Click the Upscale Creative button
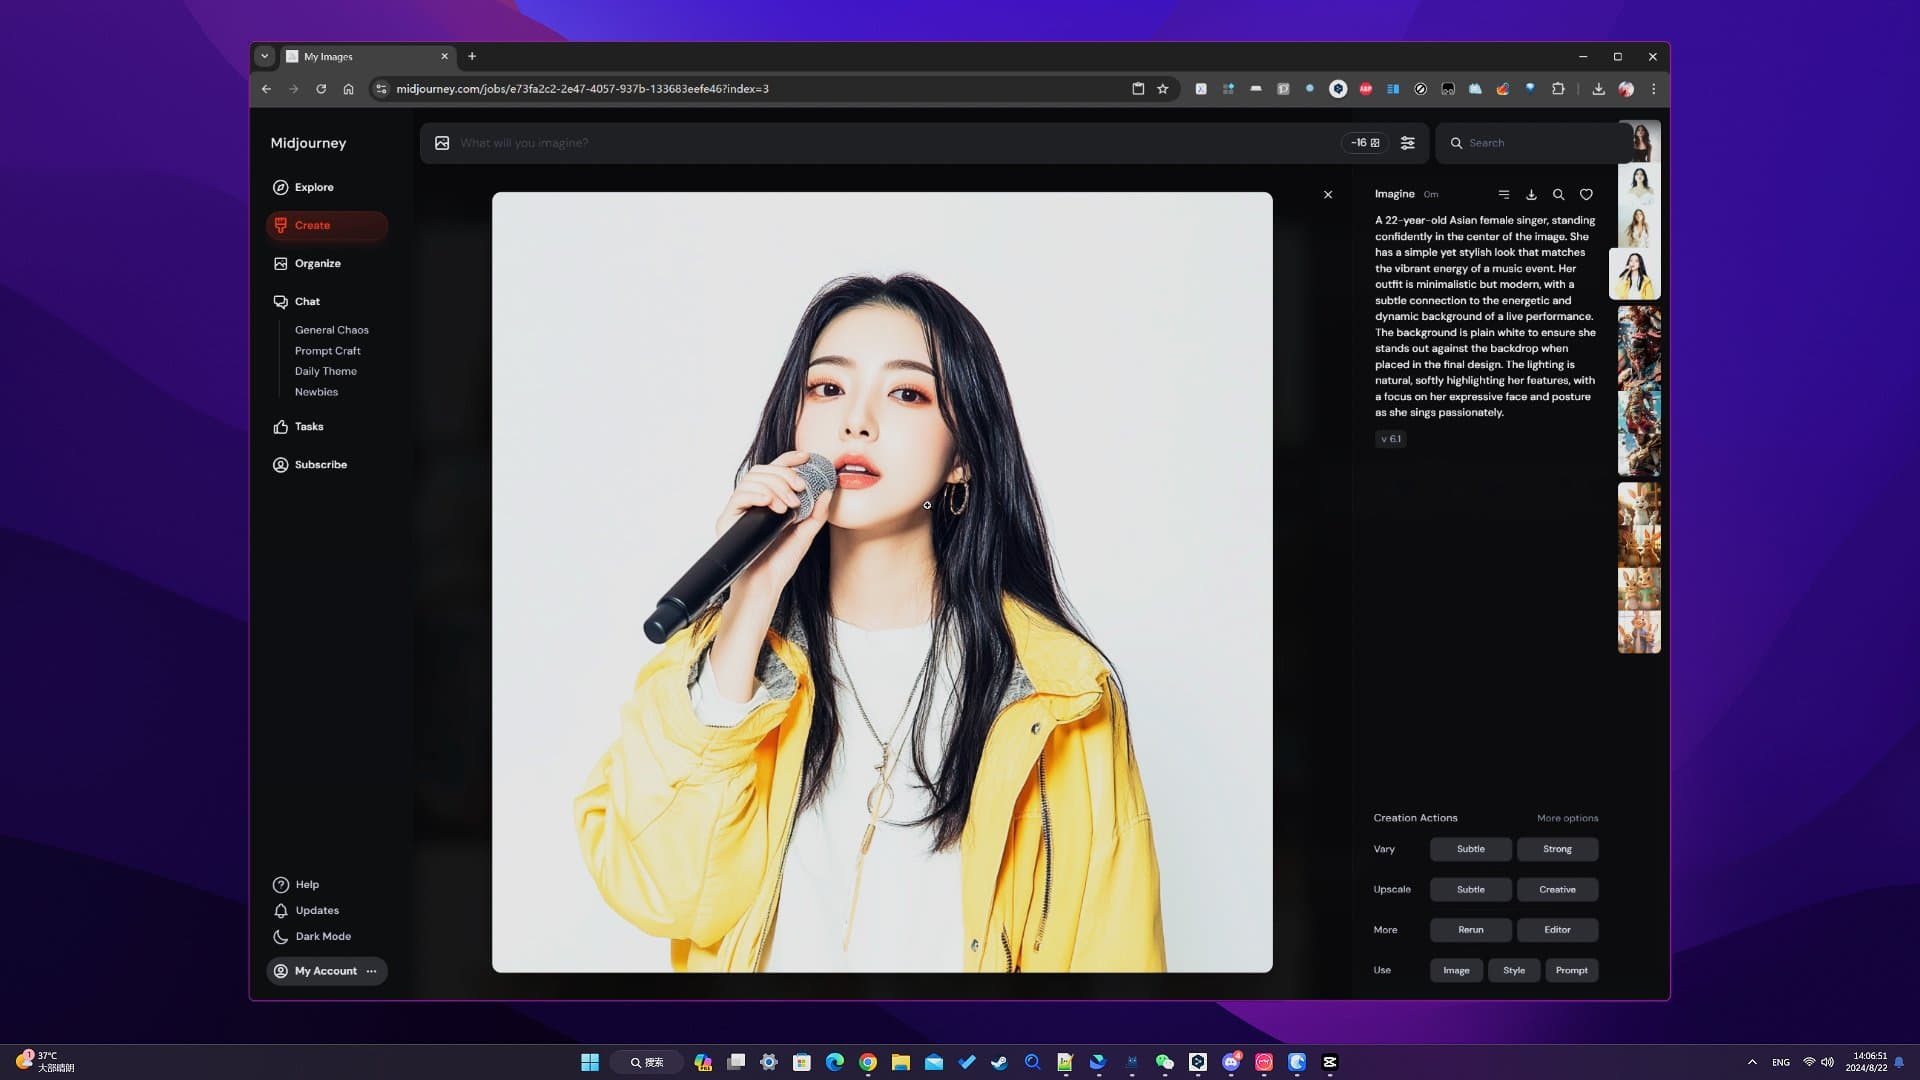 (x=1557, y=890)
